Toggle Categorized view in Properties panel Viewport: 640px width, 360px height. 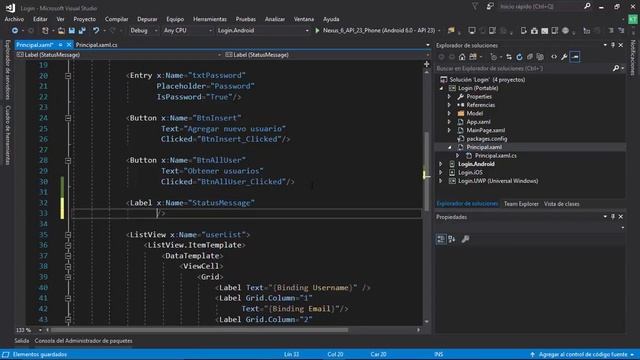point(441,239)
